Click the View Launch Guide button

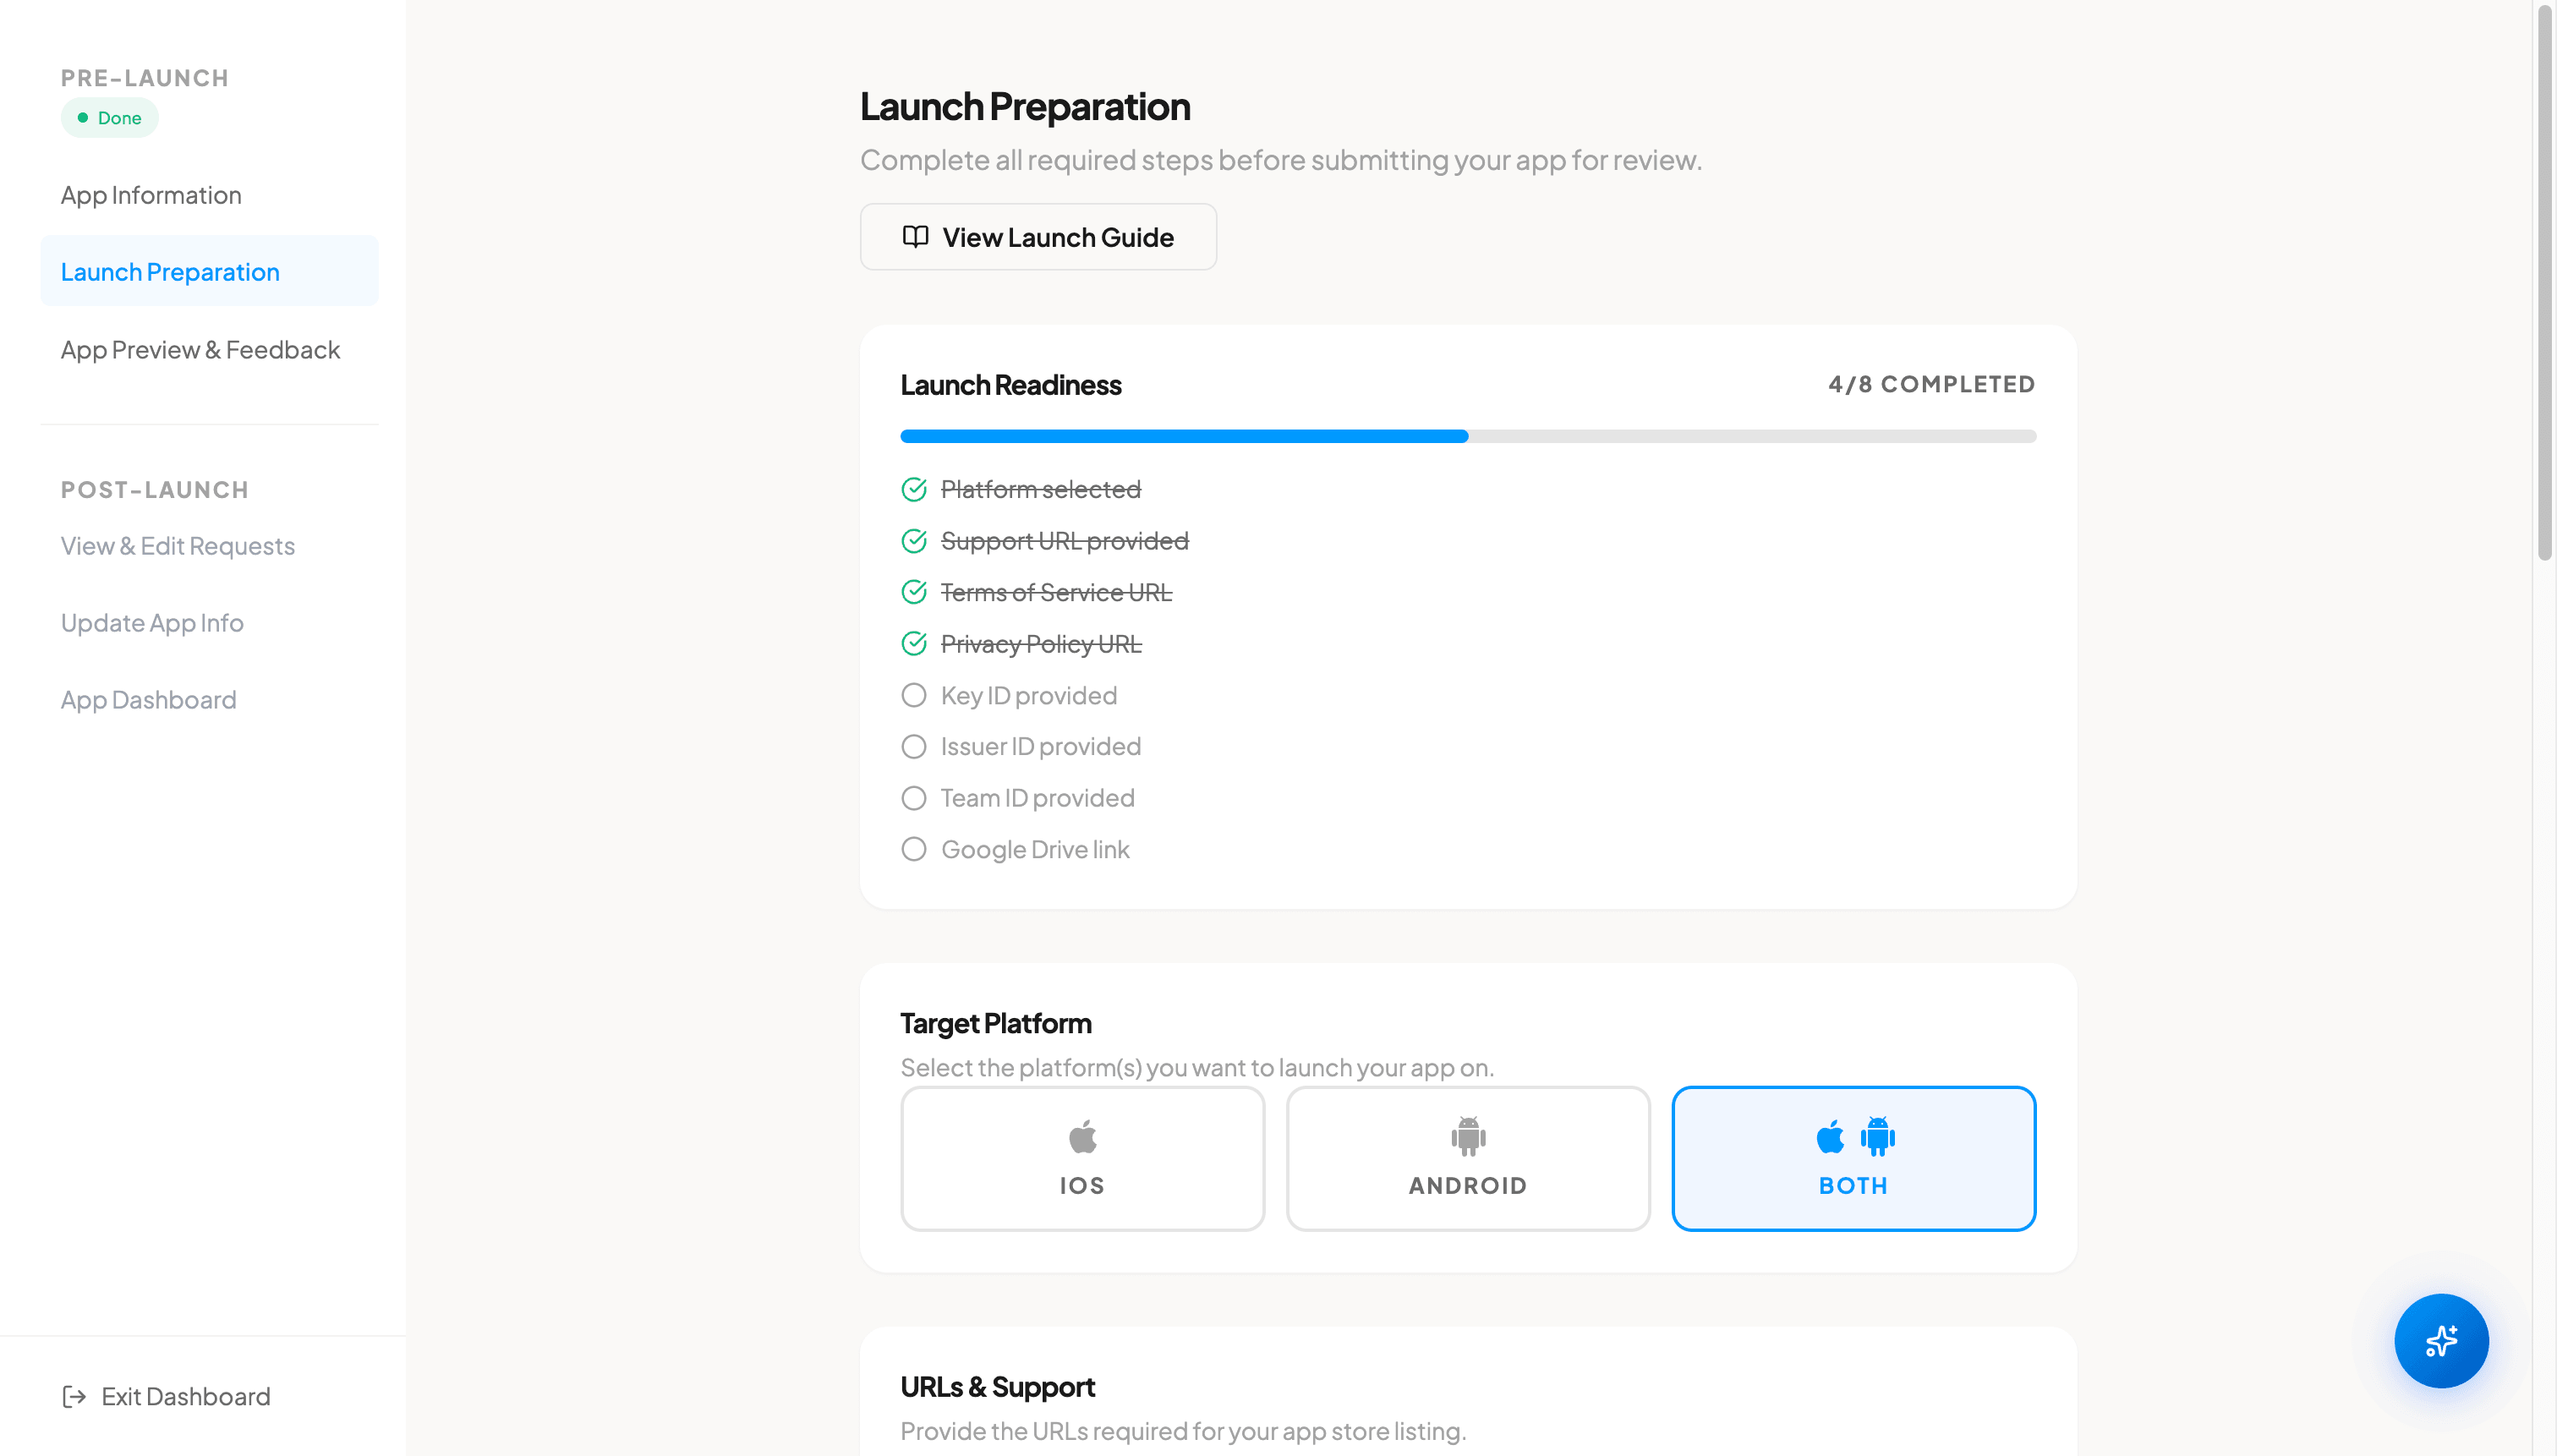pyautogui.click(x=1038, y=237)
